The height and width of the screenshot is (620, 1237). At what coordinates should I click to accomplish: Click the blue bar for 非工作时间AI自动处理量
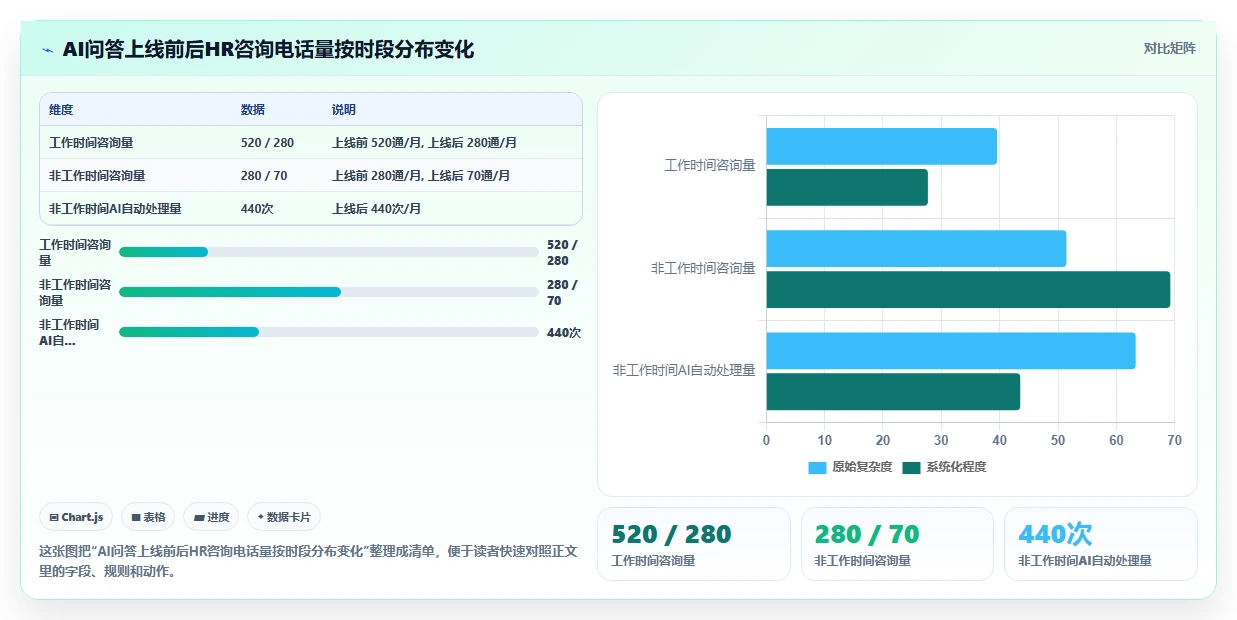coord(951,351)
